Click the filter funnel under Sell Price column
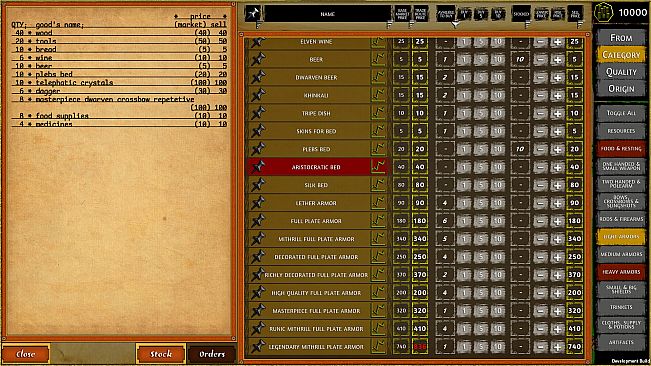Image resolution: width=651 pixels, height=366 pixels. tap(580, 25)
